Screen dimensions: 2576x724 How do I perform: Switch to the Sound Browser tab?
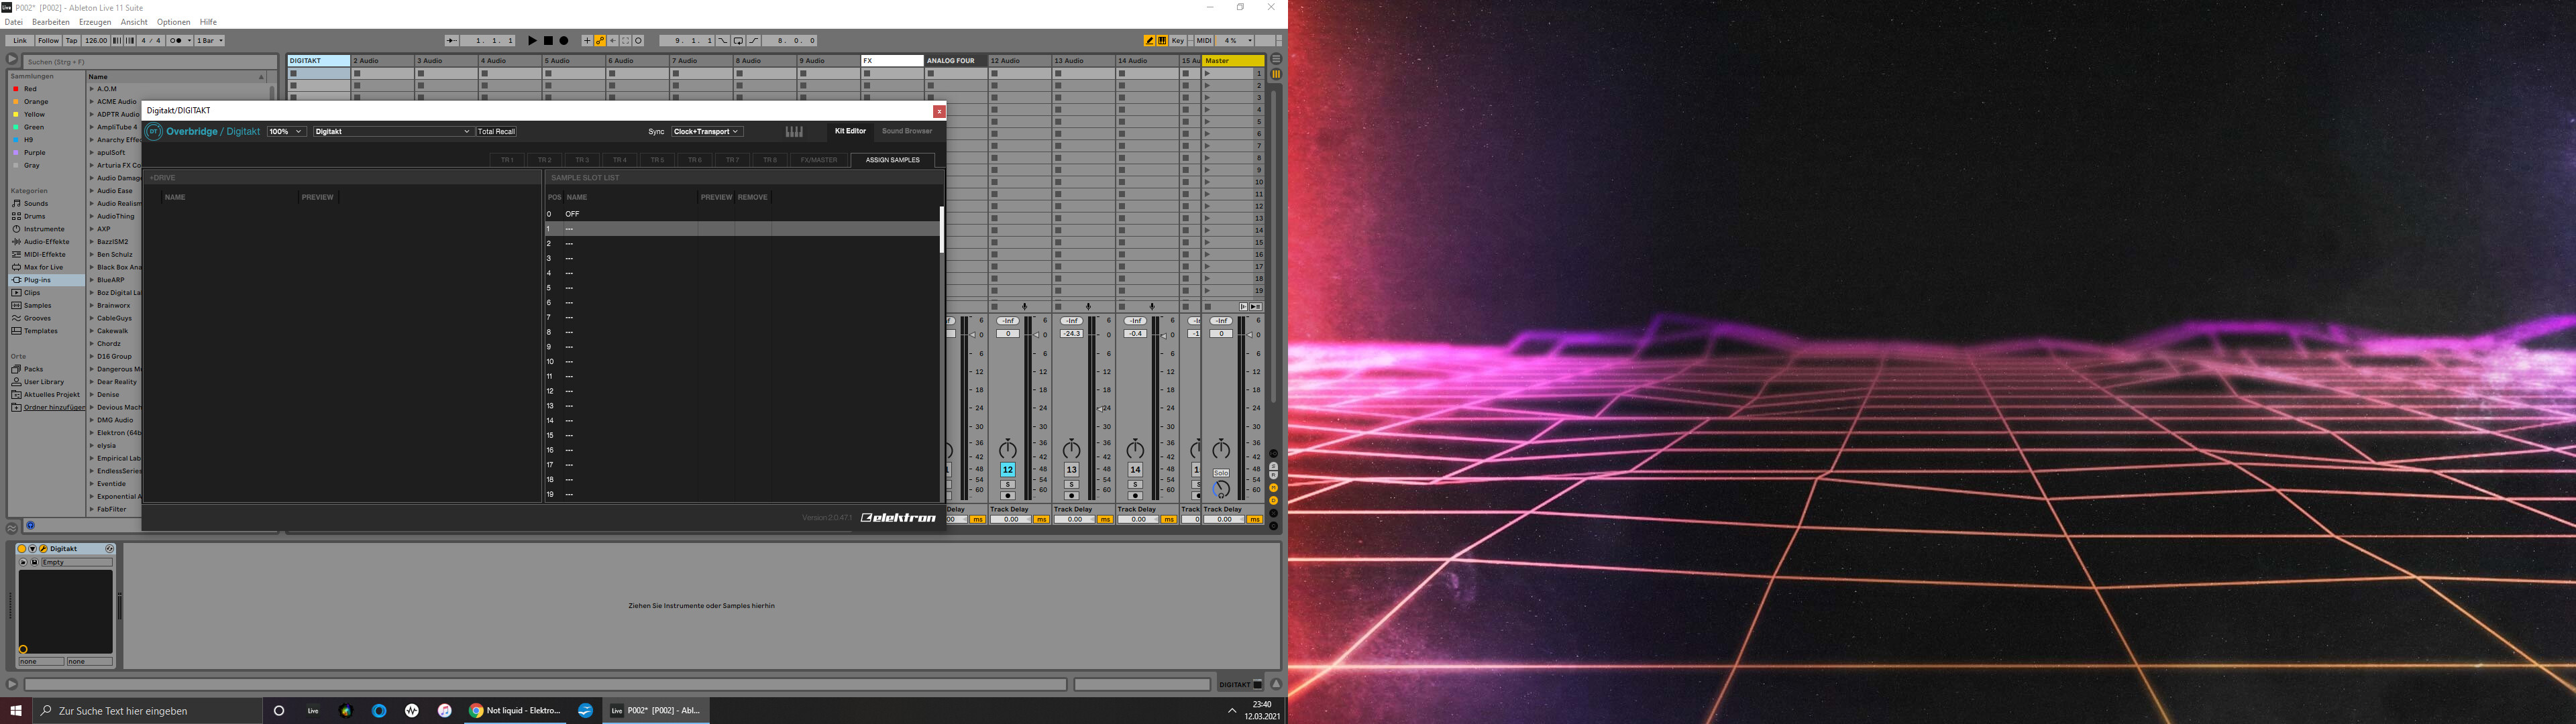click(907, 131)
